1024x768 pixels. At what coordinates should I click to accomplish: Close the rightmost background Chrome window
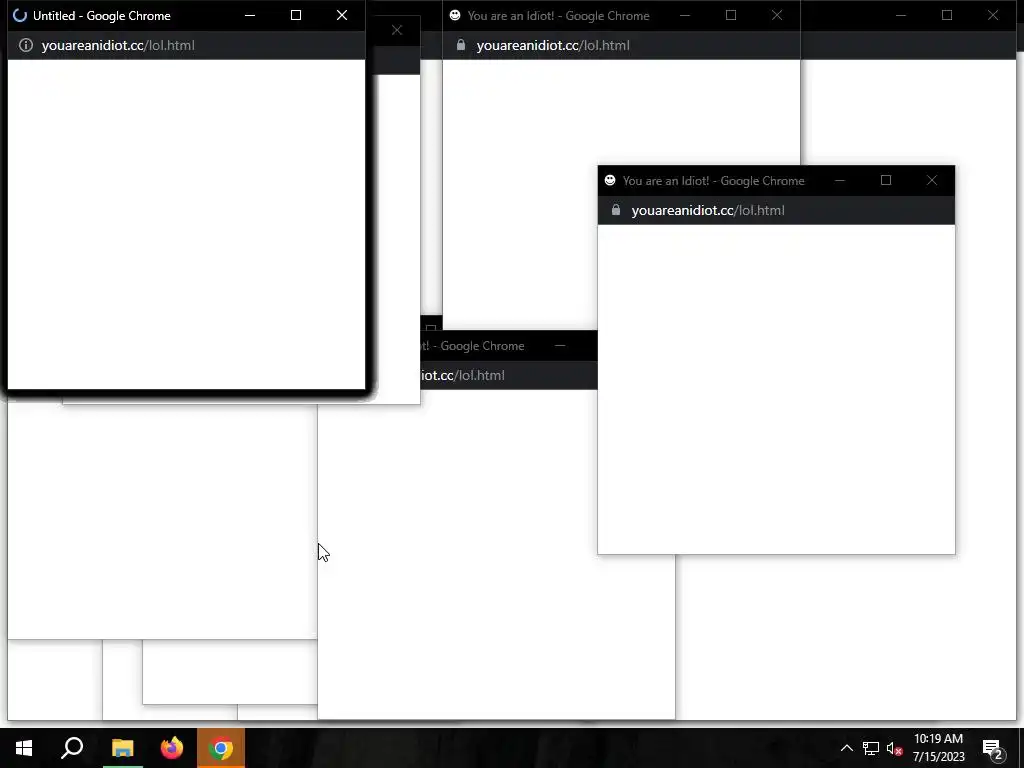click(x=993, y=15)
